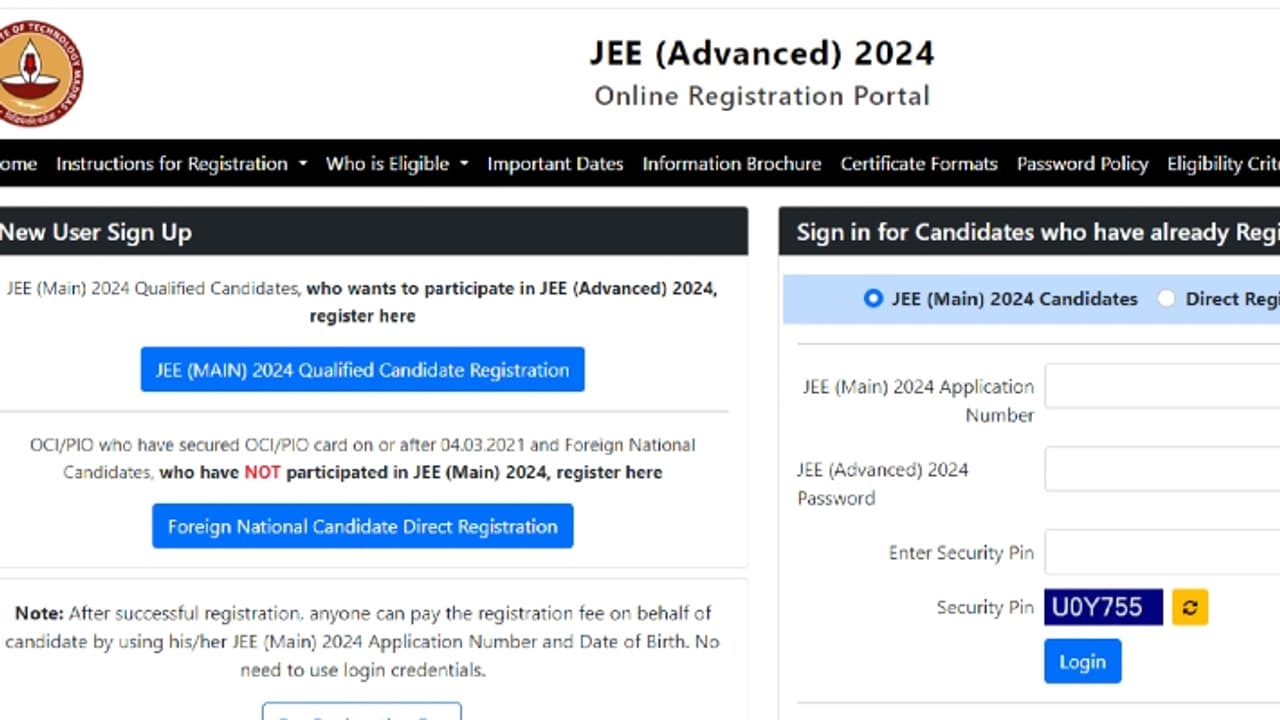Image resolution: width=1280 pixels, height=720 pixels.
Task: Click the JEE (Advanced) 2024 Password field
Action: [x=1162, y=469]
